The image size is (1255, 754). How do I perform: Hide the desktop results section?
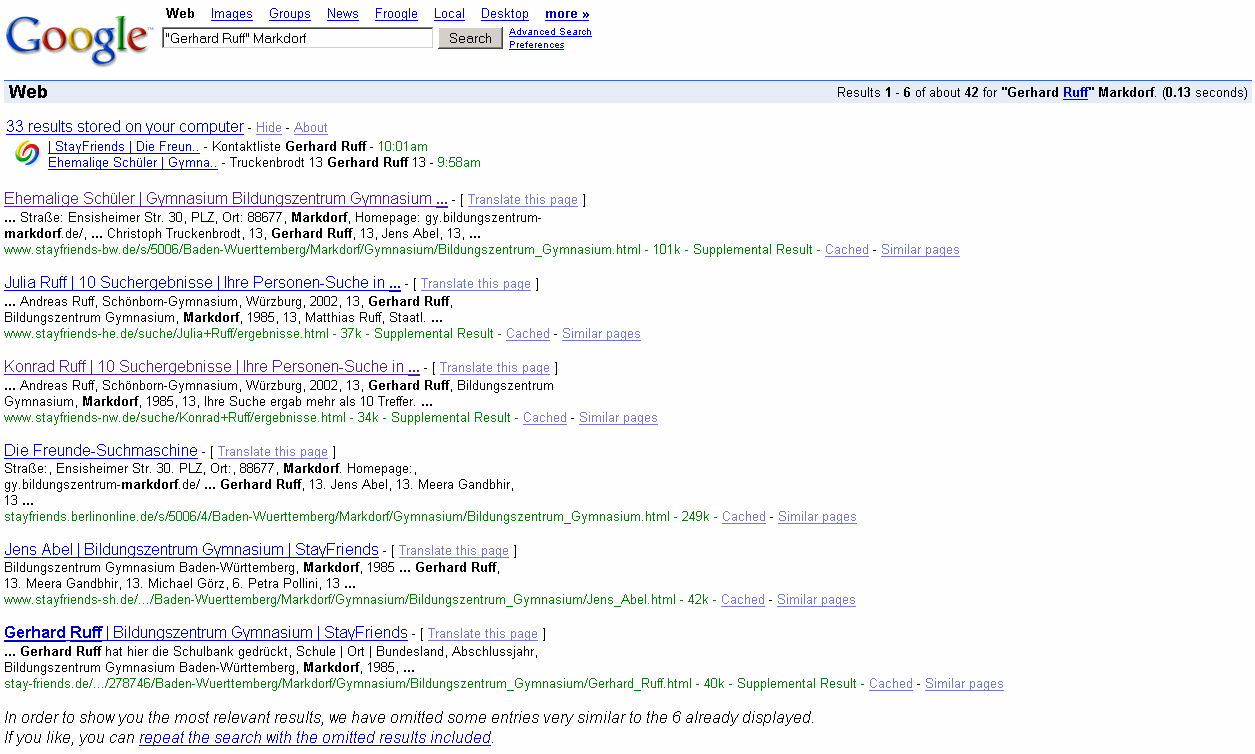269,128
